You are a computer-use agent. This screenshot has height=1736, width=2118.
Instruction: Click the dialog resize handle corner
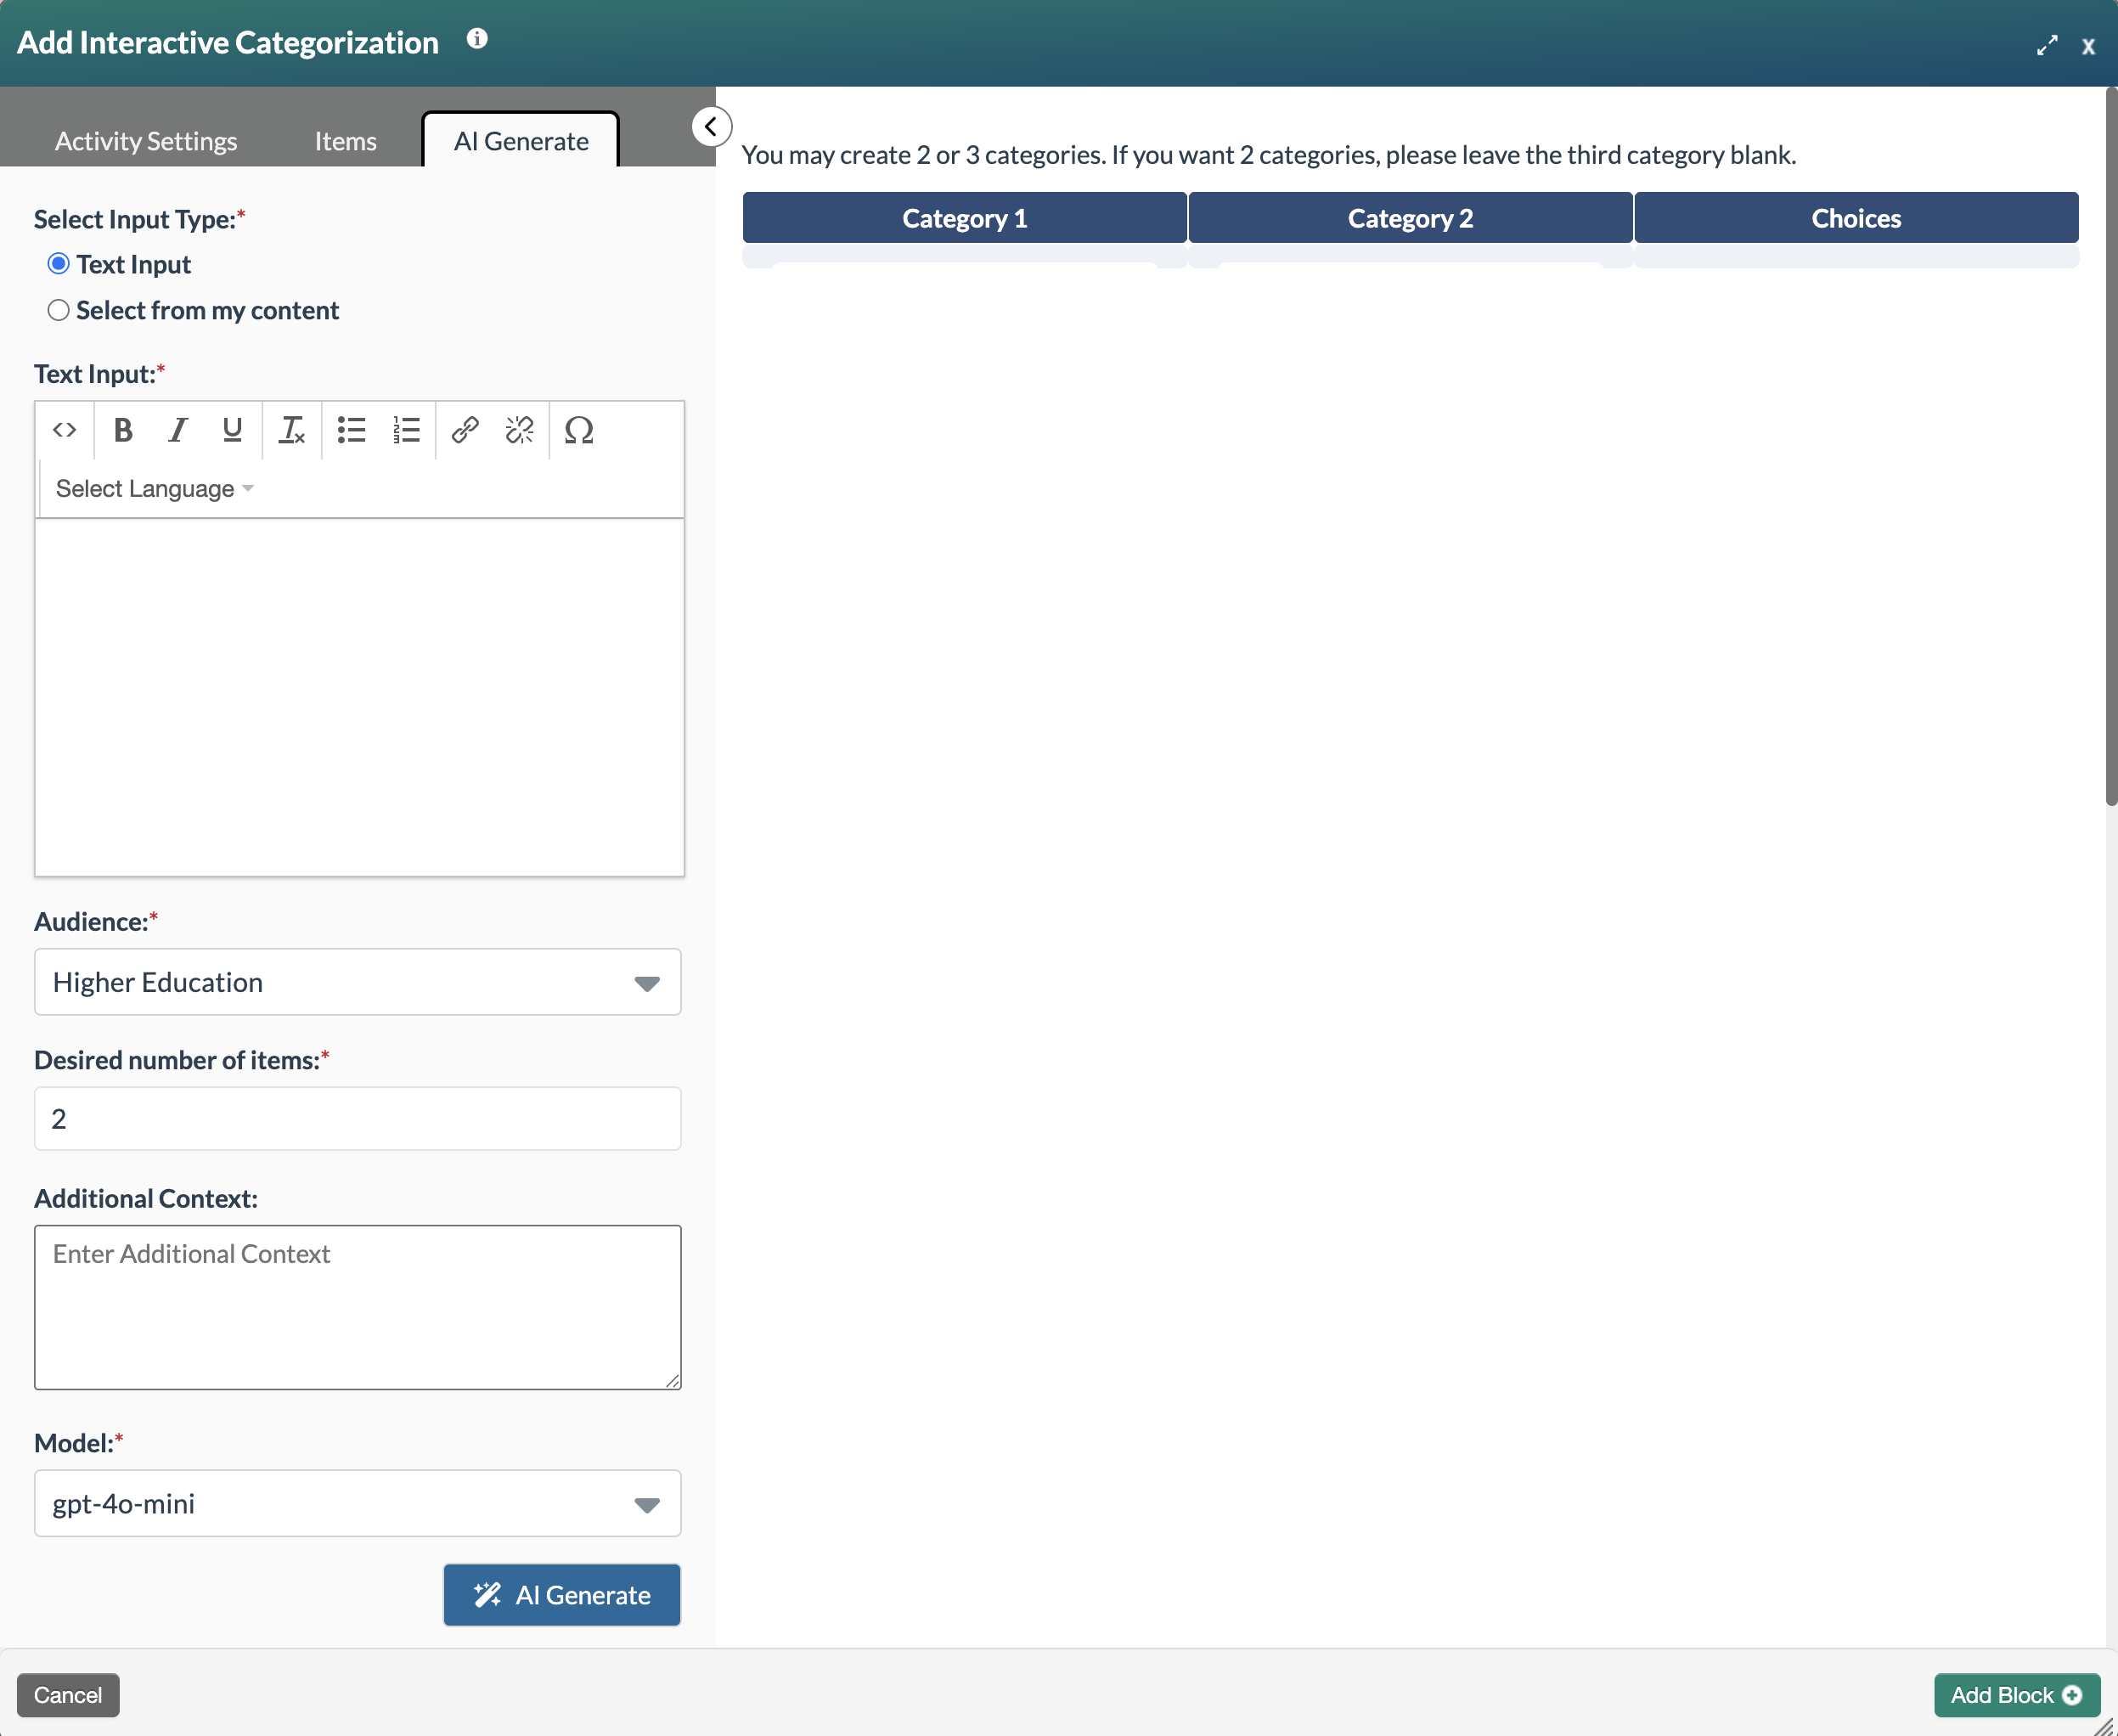pos(2105,1725)
